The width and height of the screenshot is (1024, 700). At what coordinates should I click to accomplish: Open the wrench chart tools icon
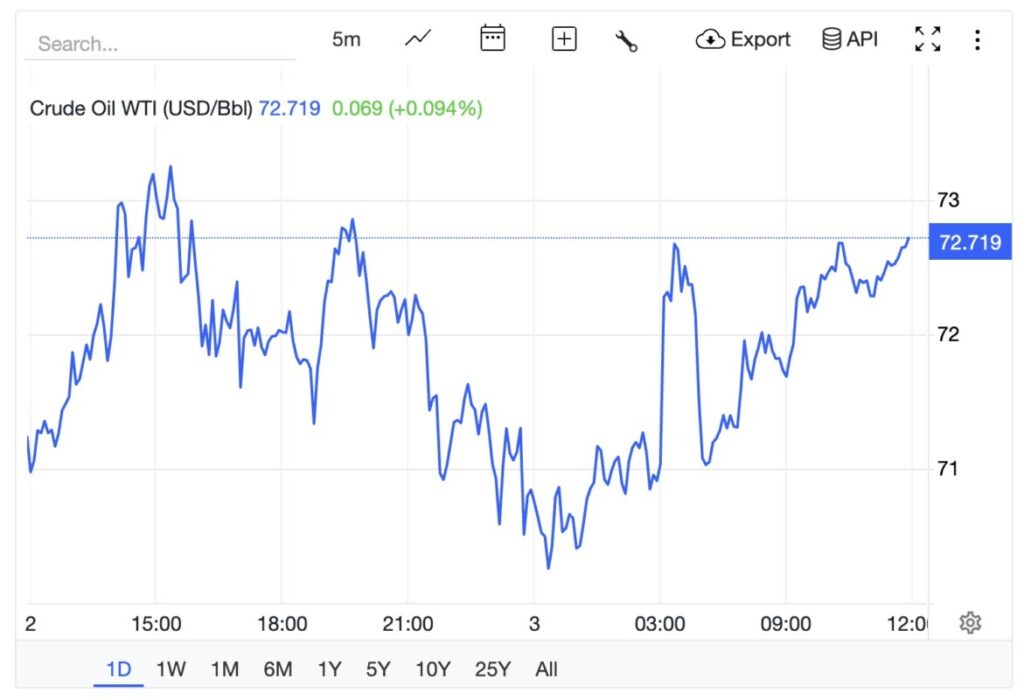pos(627,41)
